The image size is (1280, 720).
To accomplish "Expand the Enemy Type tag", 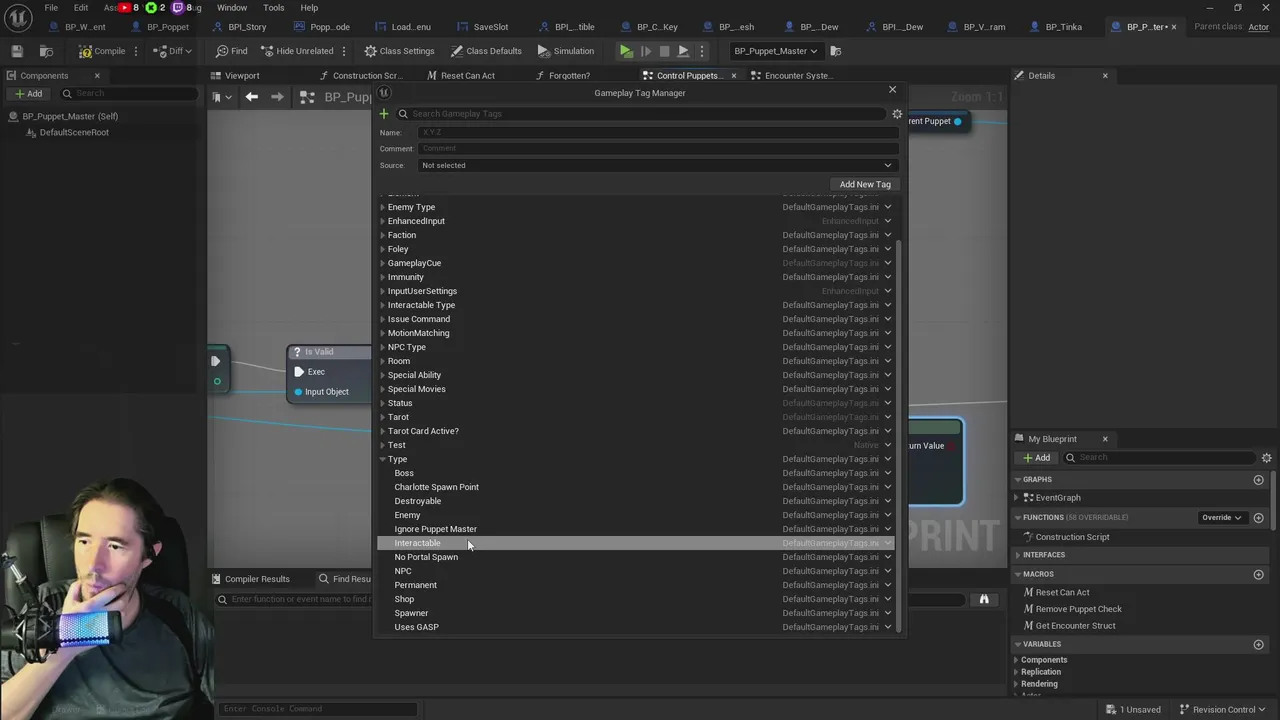I will click(382, 207).
